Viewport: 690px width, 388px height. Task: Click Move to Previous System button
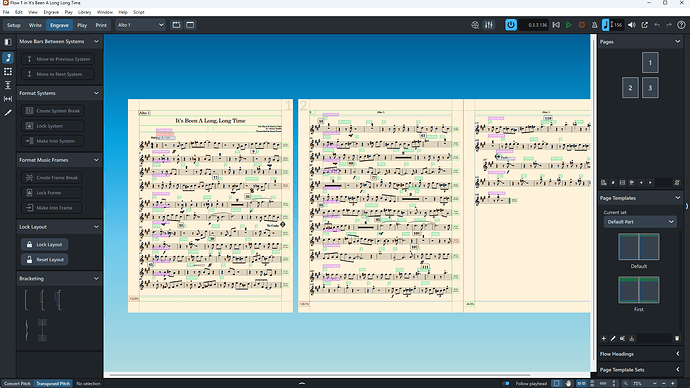coord(58,59)
